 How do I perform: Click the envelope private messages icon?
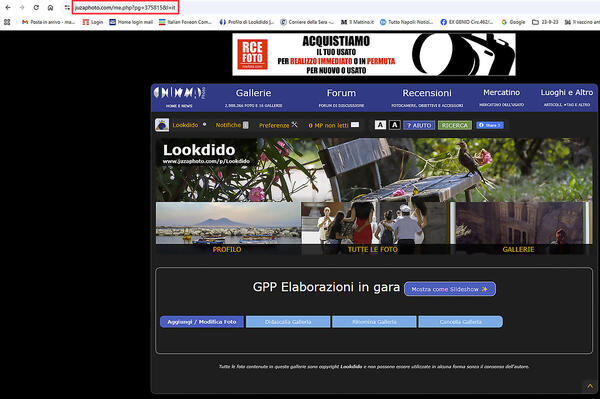[355, 125]
